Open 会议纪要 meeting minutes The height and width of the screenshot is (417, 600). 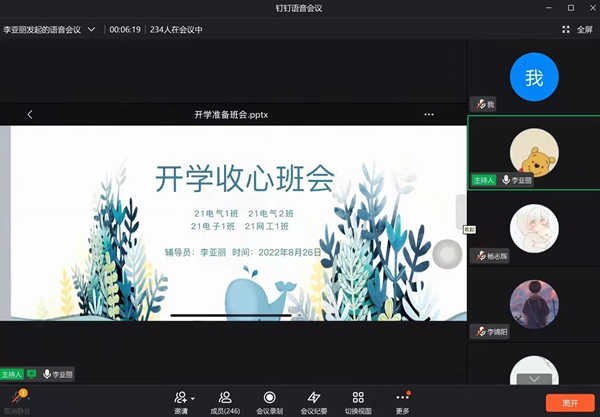click(314, 401)
